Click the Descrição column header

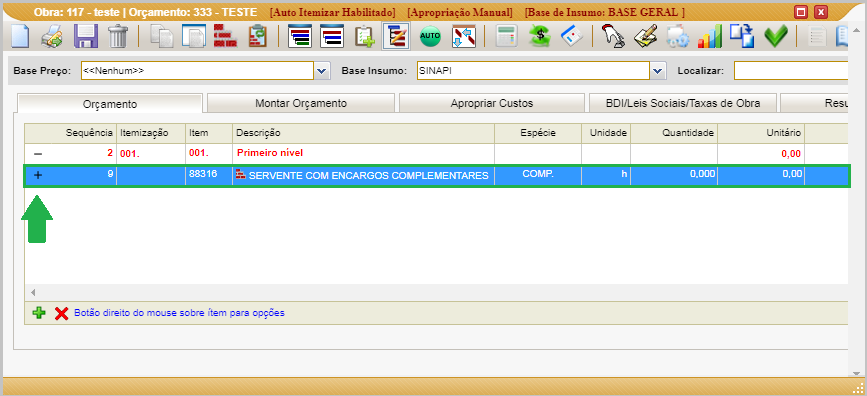coord(363,133)
